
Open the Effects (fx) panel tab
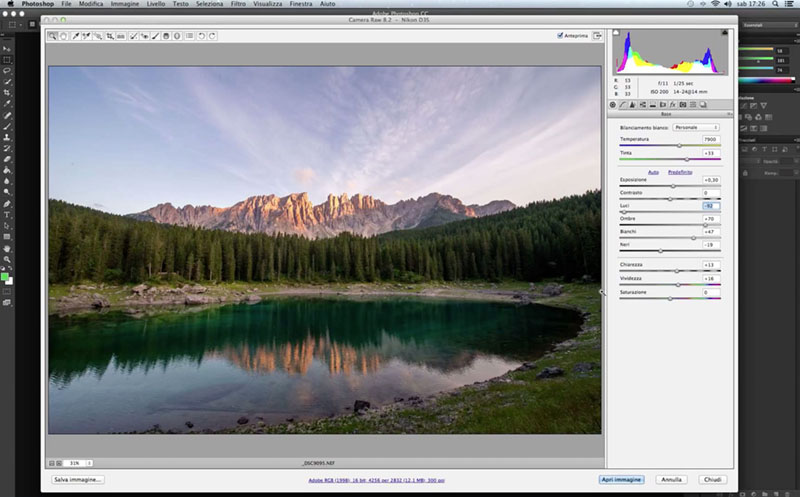pos(672,105)
